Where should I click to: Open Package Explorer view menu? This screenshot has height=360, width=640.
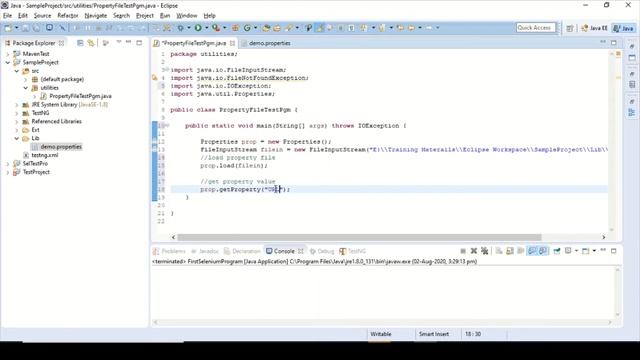click(119, 42)
